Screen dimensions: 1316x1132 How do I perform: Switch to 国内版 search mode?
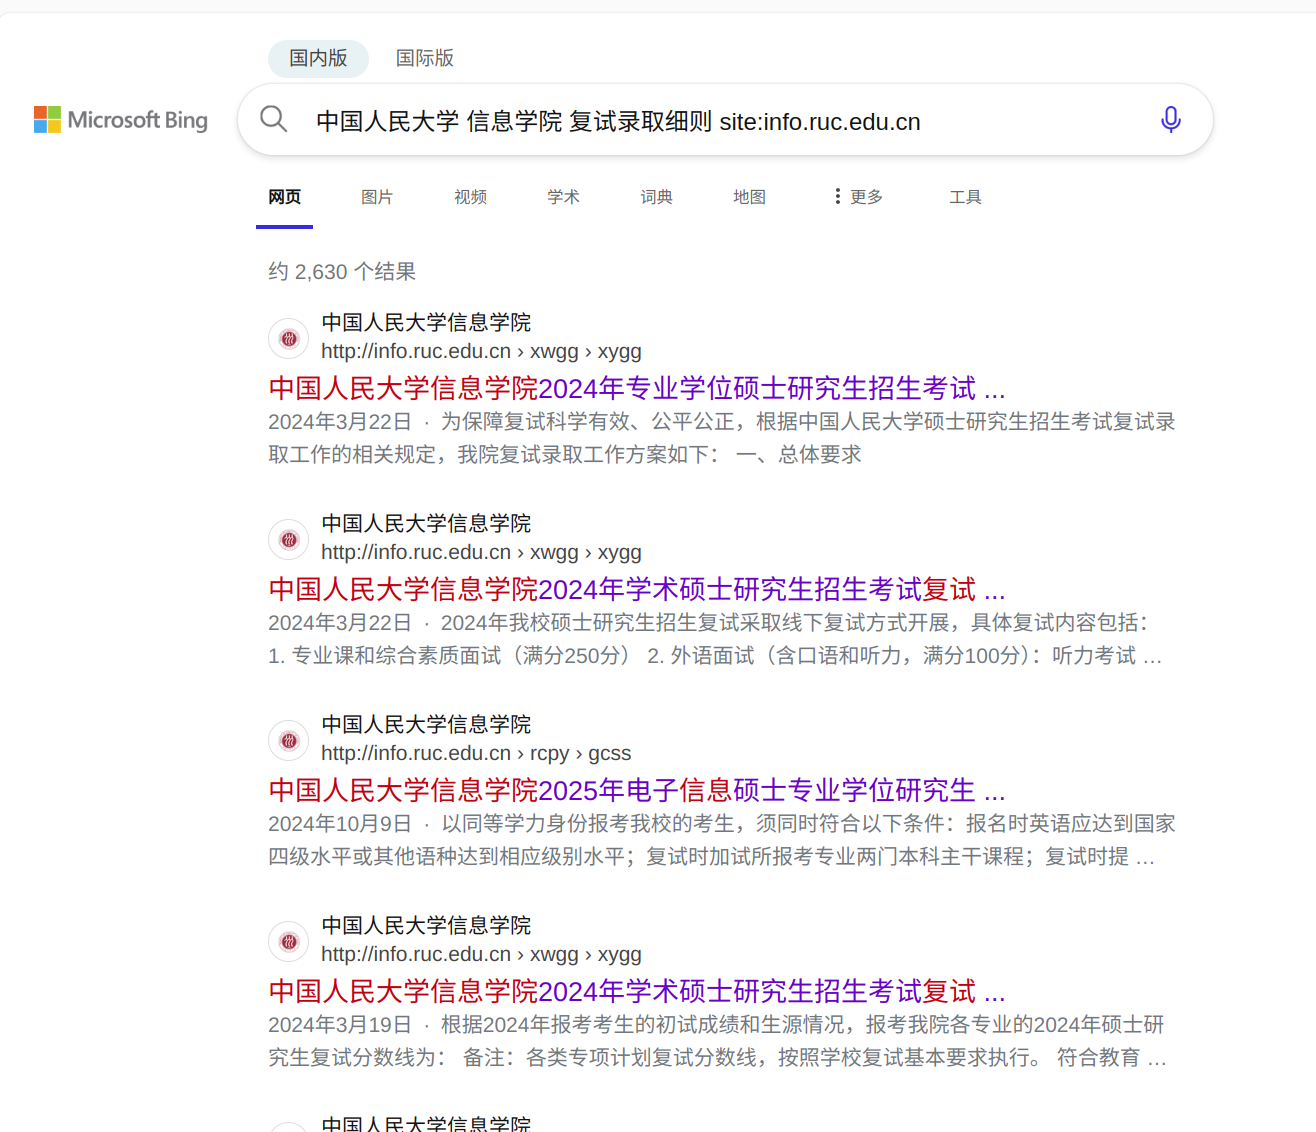pos(318,58)
